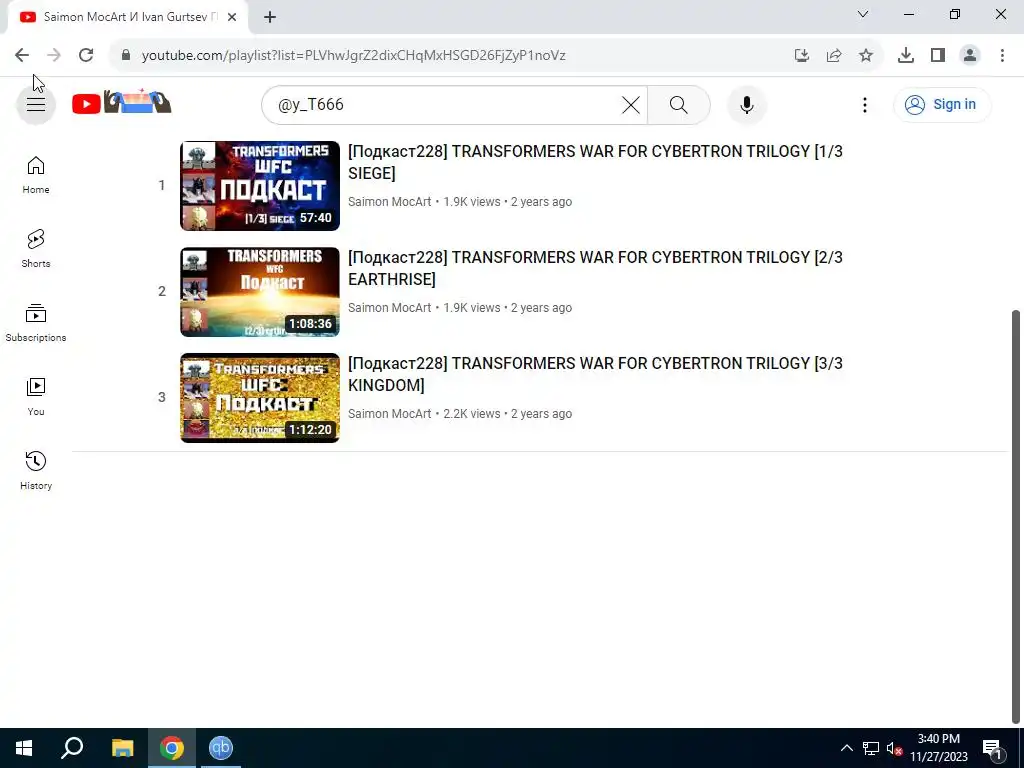Open the notification center
The height and width of the screenshot is (768, 1024).
coord(992,748)
